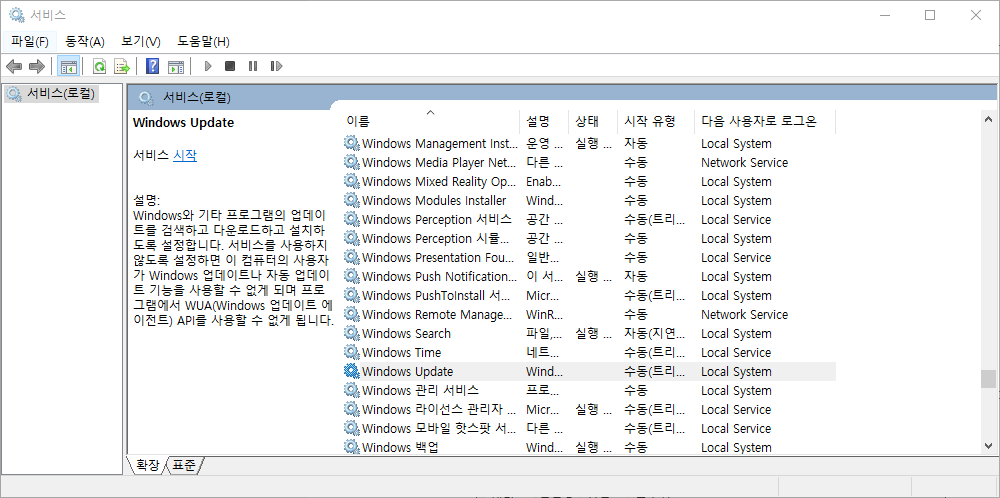Select Windows Presentation Fou... row
This screenshot has width=1000, height=498.
[589, 257]
